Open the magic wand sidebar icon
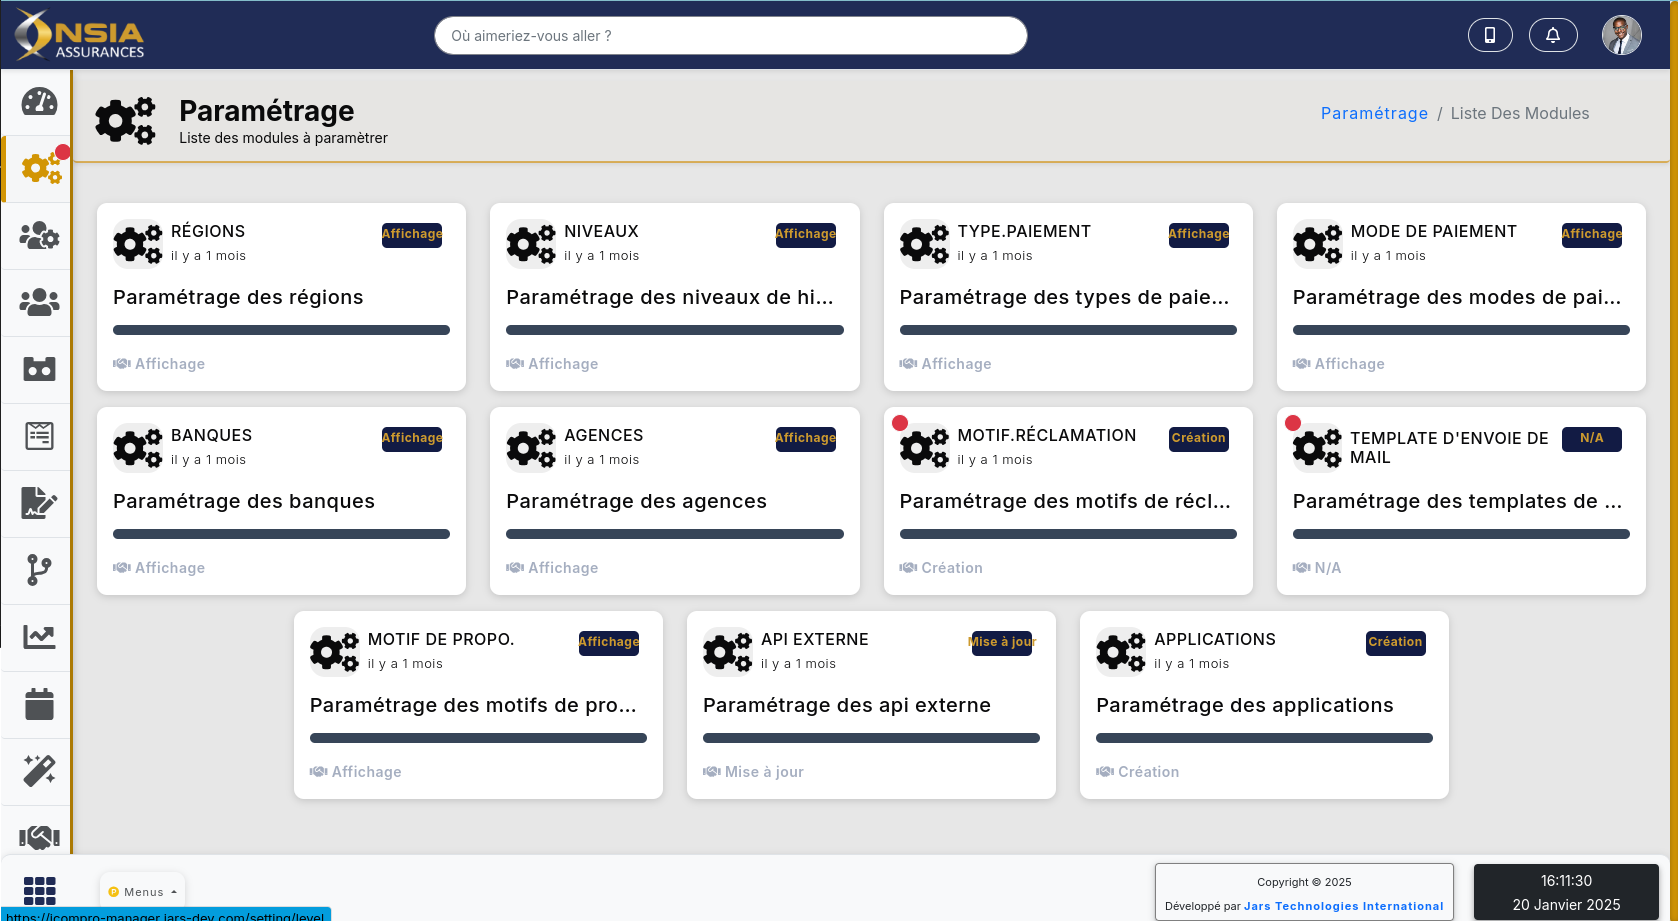1678x921 pixels. (39, 771)
